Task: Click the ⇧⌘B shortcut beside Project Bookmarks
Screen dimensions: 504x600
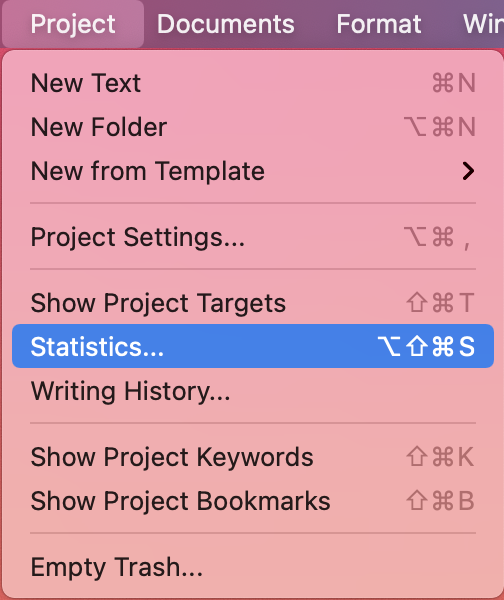Action: click(440, 501)
